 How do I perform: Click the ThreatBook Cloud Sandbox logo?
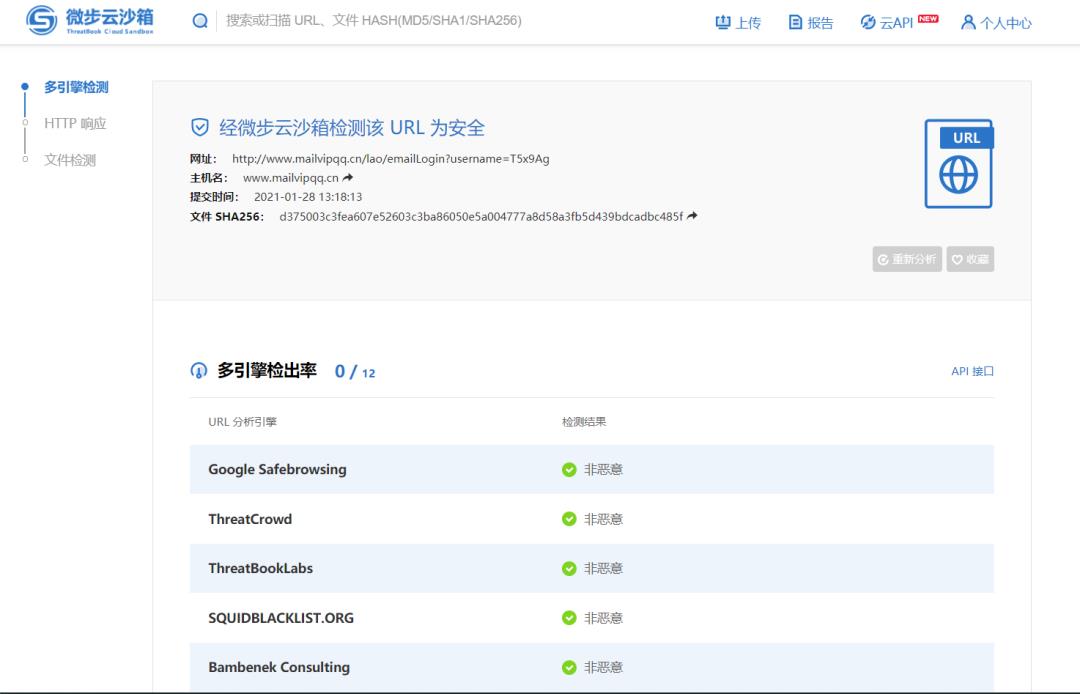tap(90, 20)
